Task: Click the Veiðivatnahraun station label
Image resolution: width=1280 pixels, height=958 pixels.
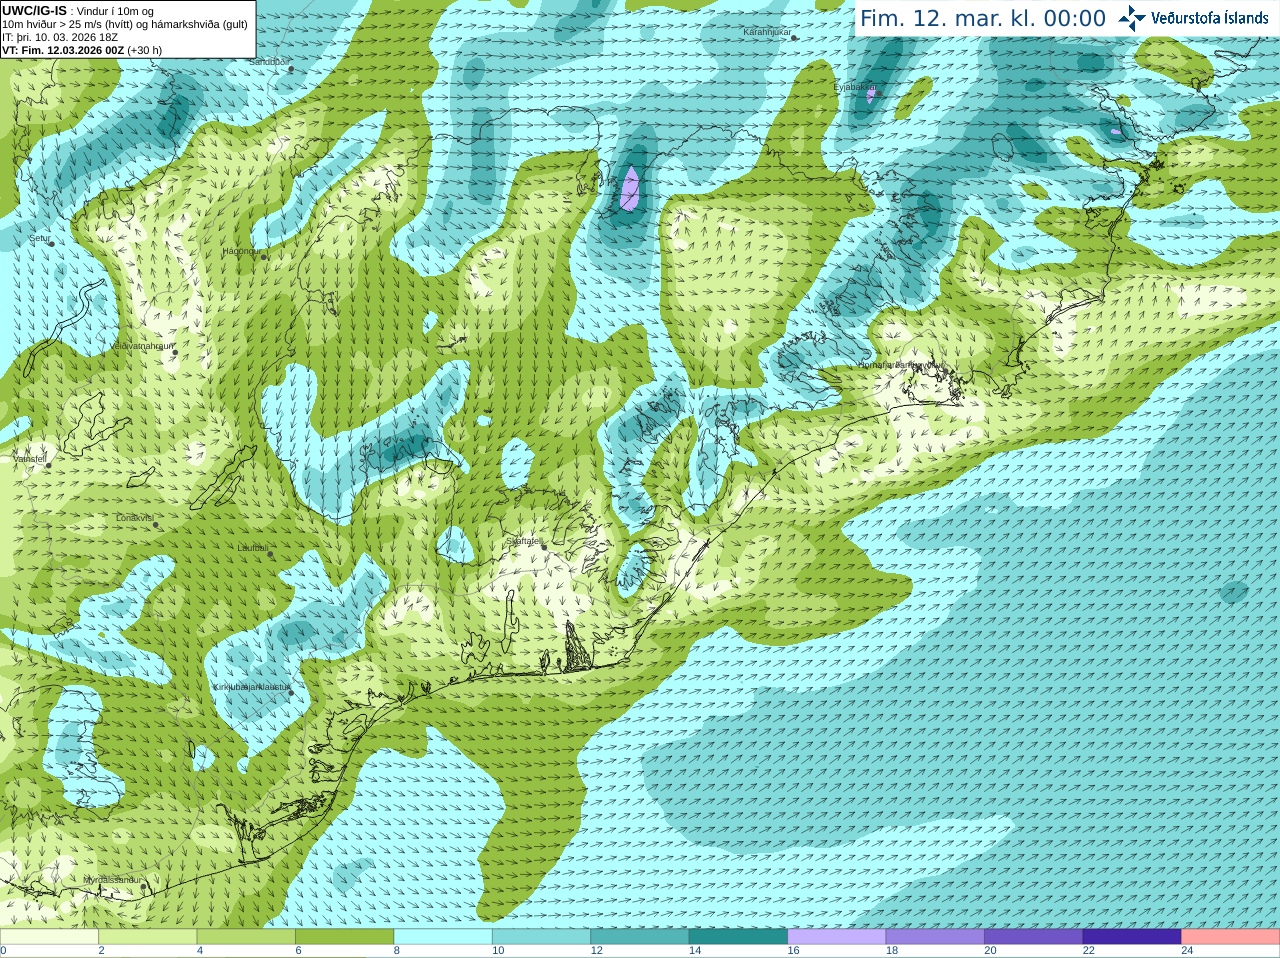Action: 140,345
